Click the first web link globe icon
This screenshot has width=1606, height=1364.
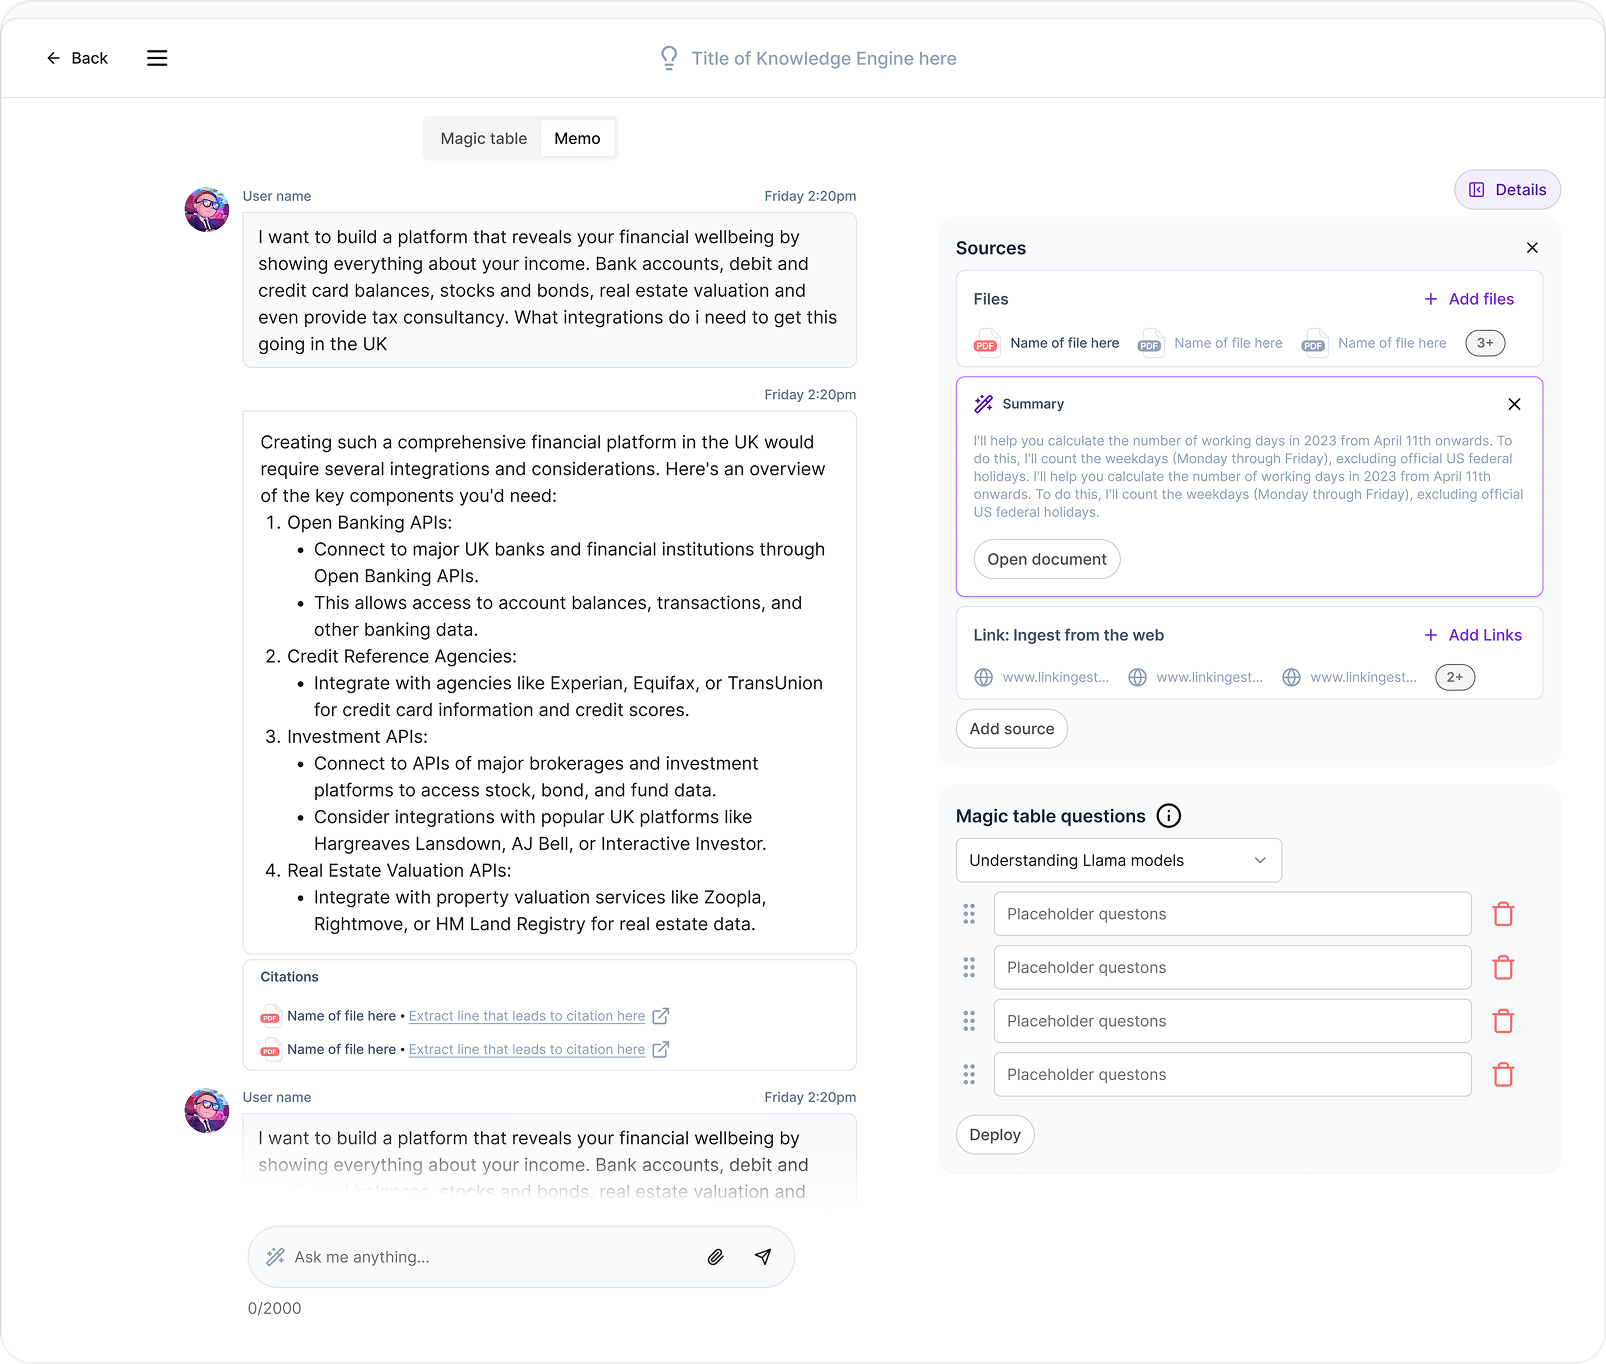[x=984, y=677]
